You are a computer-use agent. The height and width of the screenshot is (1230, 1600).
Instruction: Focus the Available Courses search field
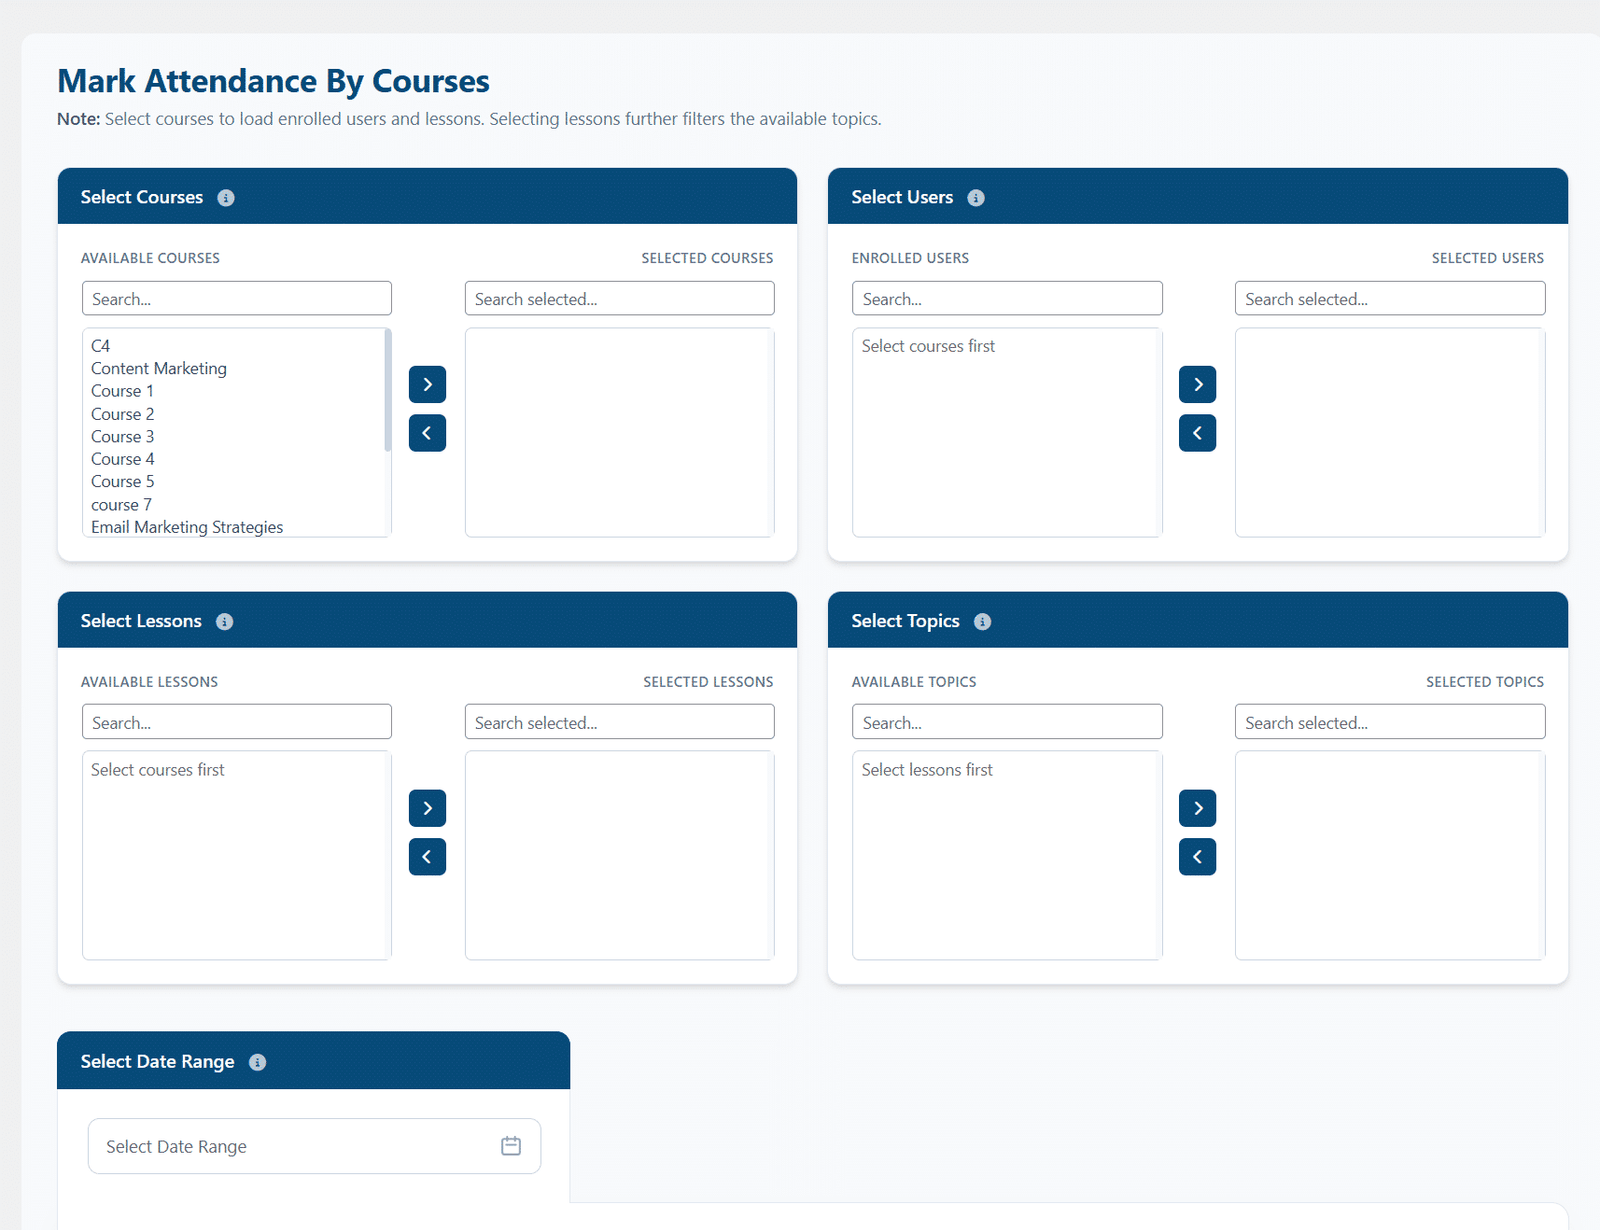pyautogui.click(x=237, y=298)
